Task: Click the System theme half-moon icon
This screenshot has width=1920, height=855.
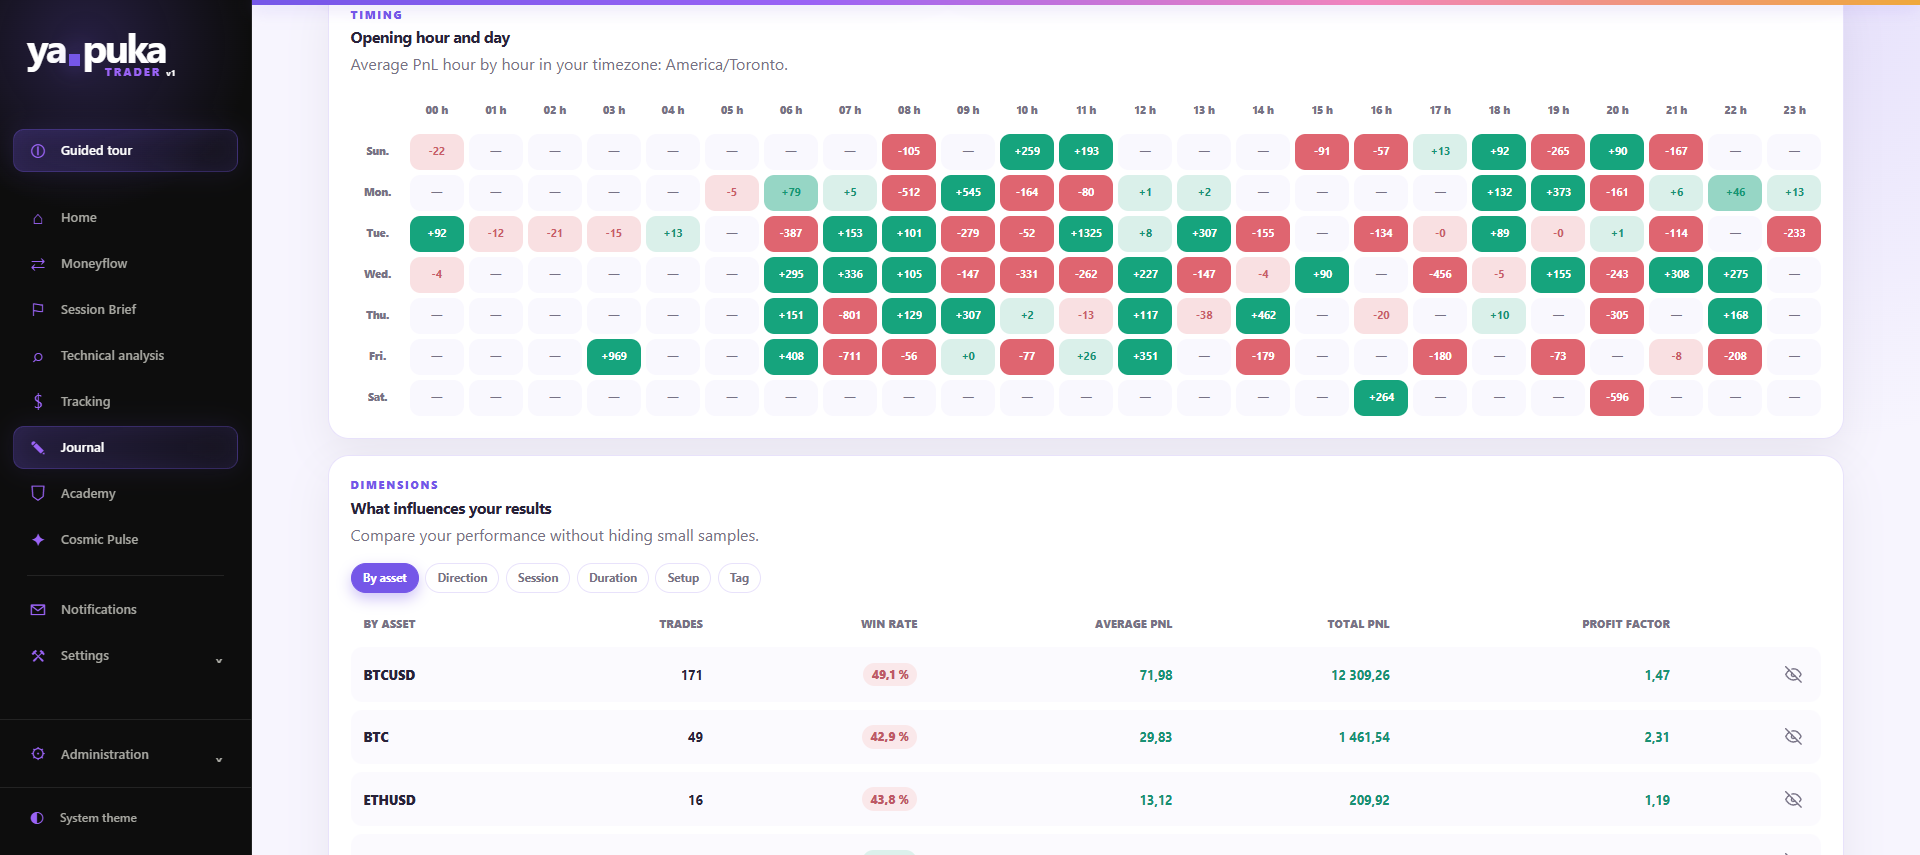Action: coord(37,818)
